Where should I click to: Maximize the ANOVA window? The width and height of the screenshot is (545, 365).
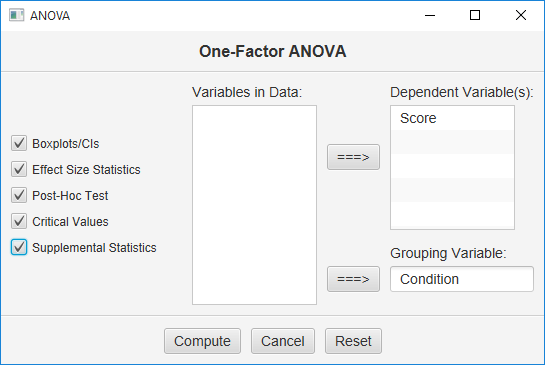point(475,15)
